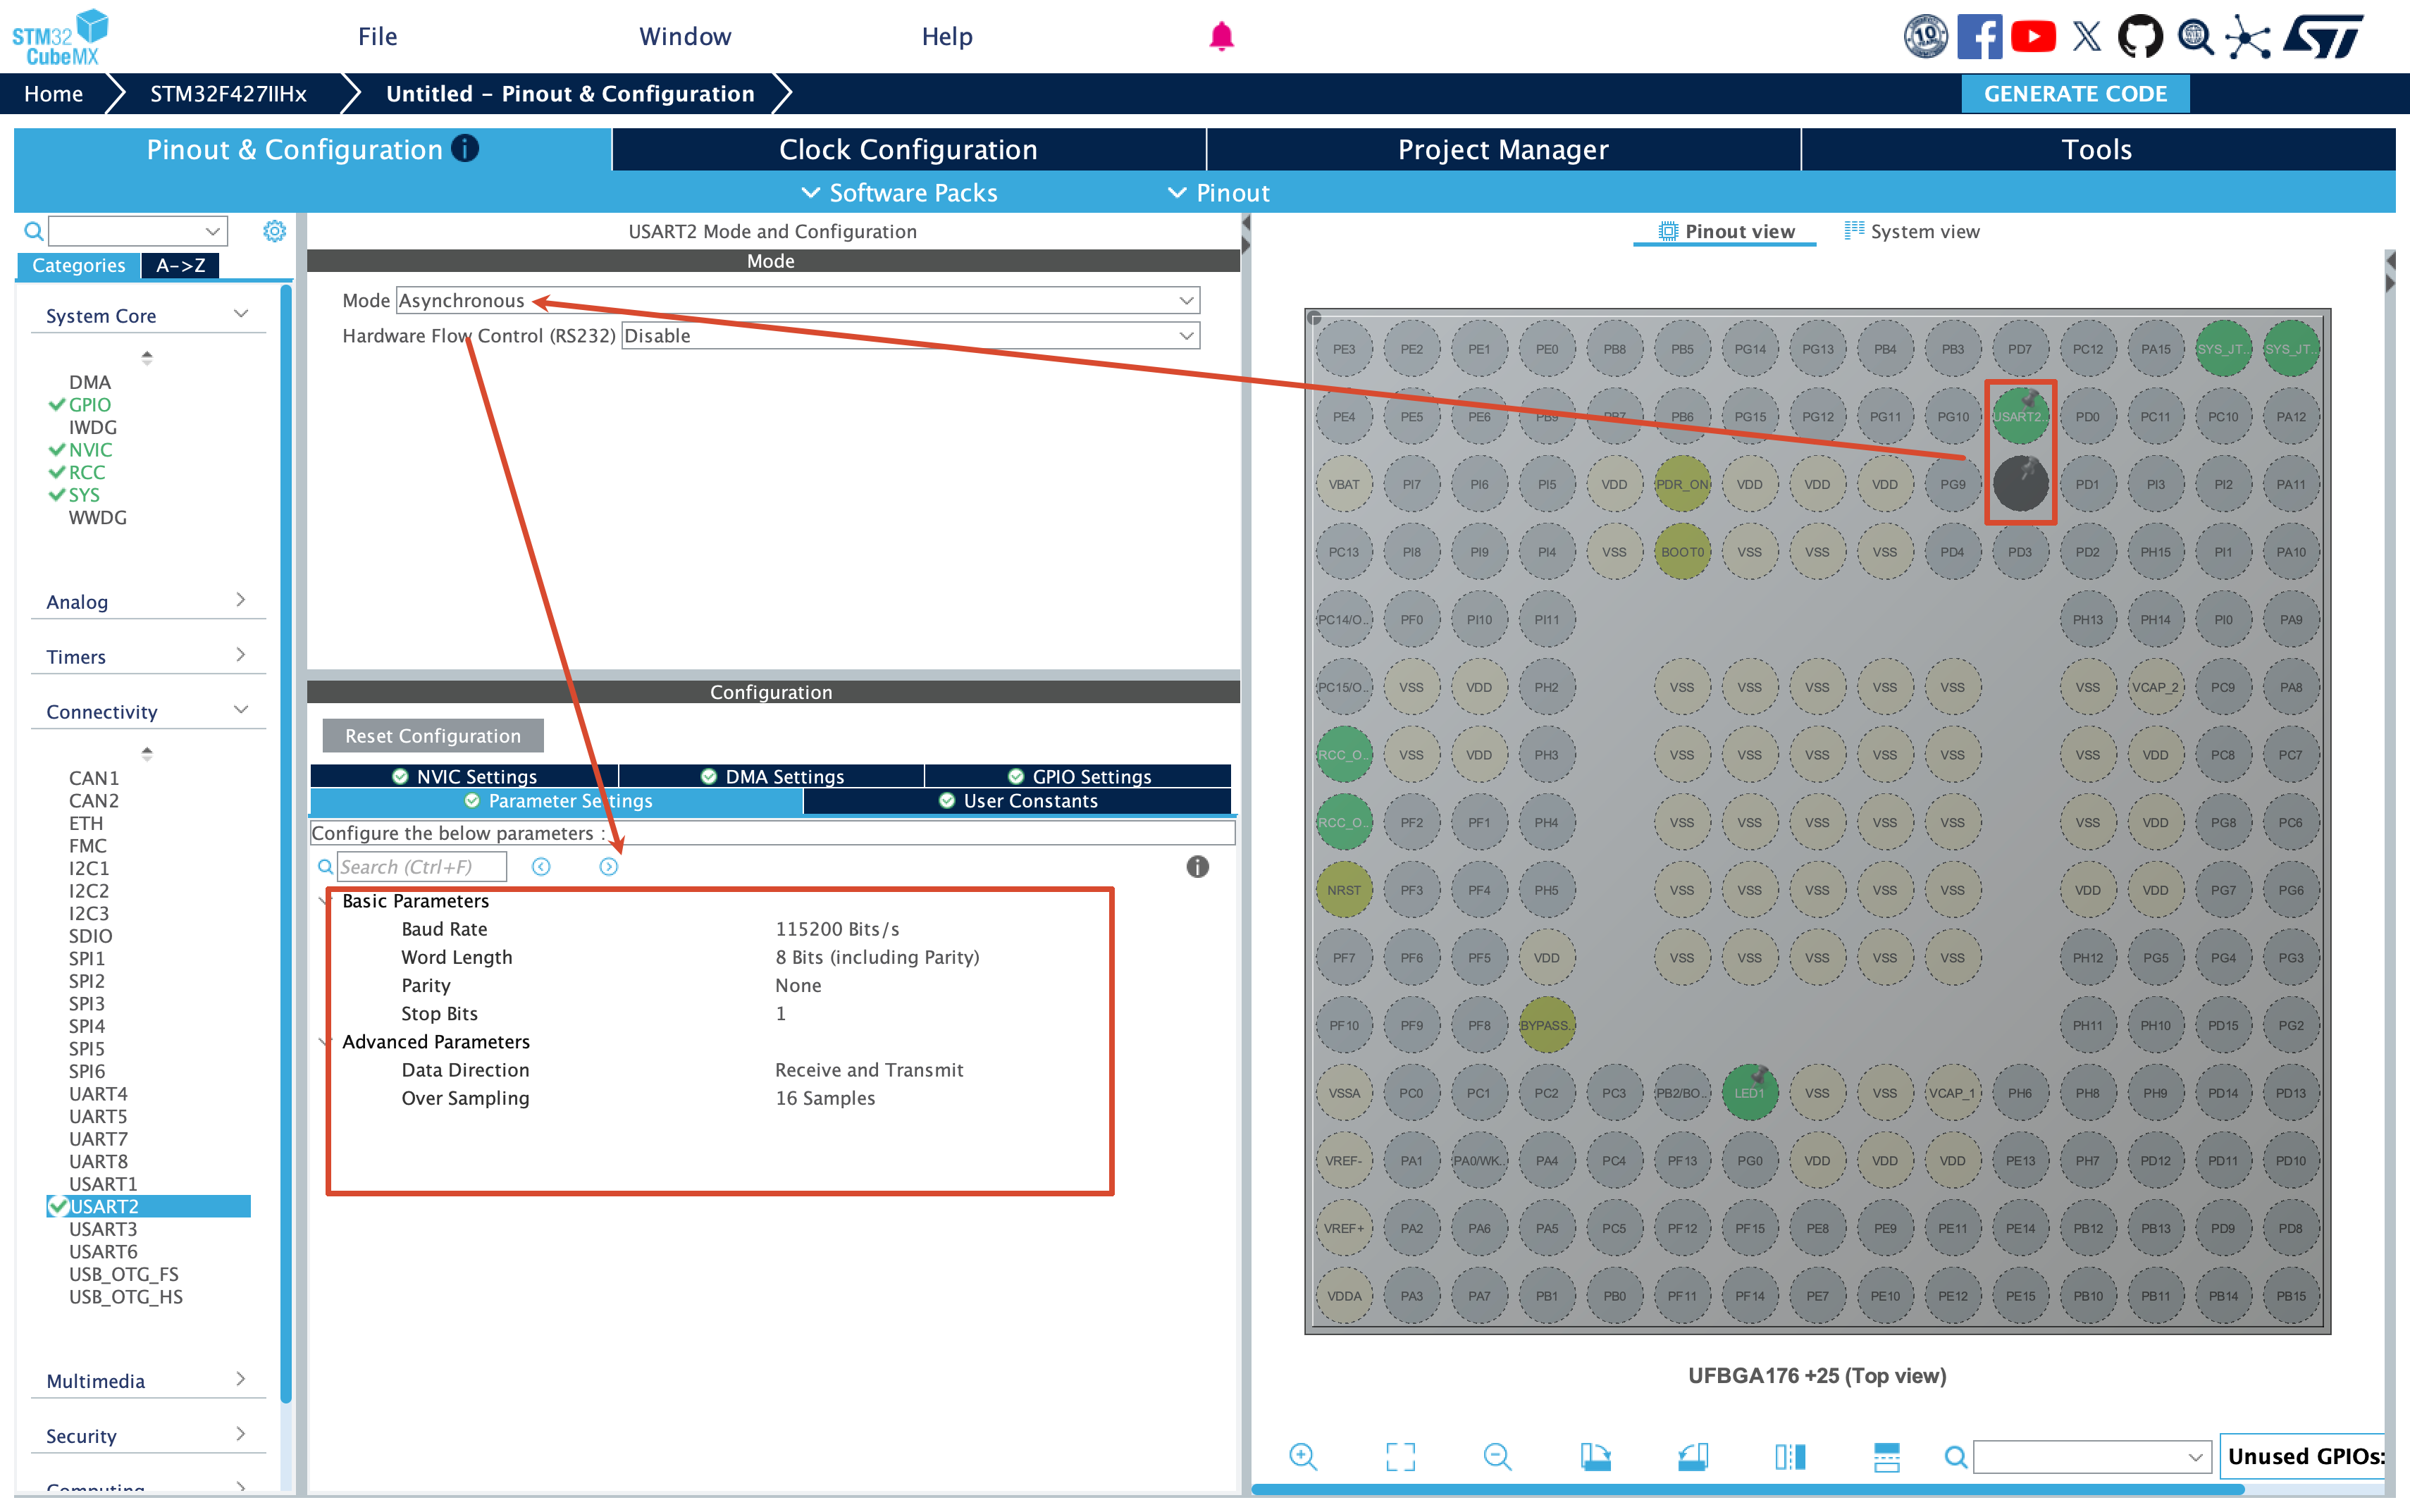The width and height of the screenshot is (2410, 1512).
Task: Click the LED1 pin on the chip
Action: [1749, 1093]
